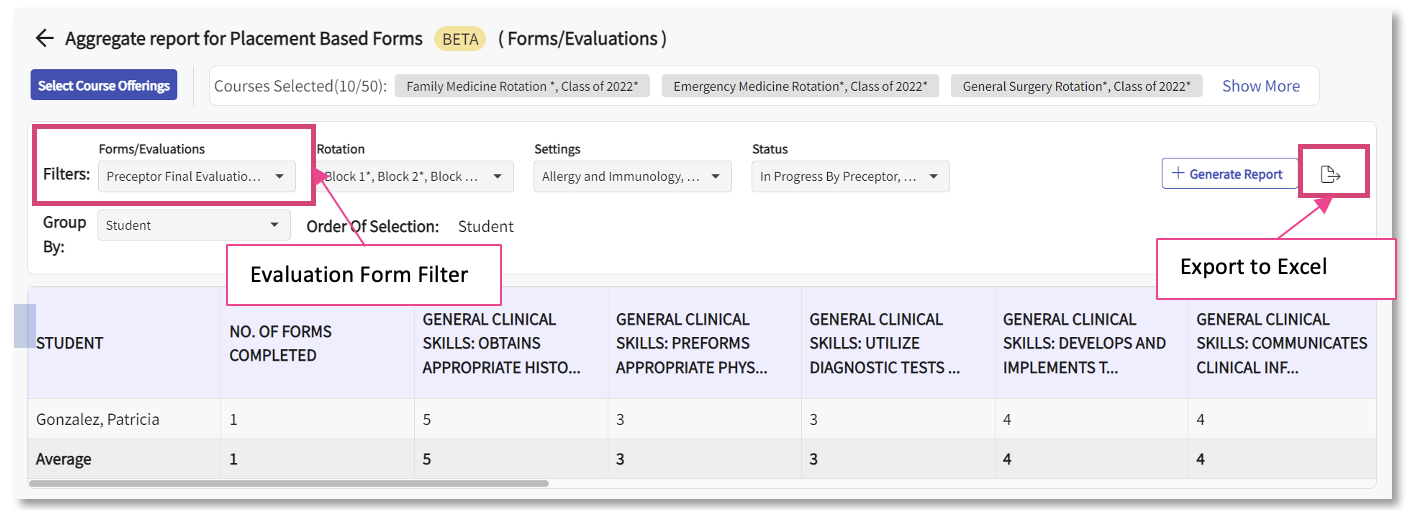Select General Surgery Rotation course chip
Viewport: 1408px width, 510px height.
[1076, 86]
